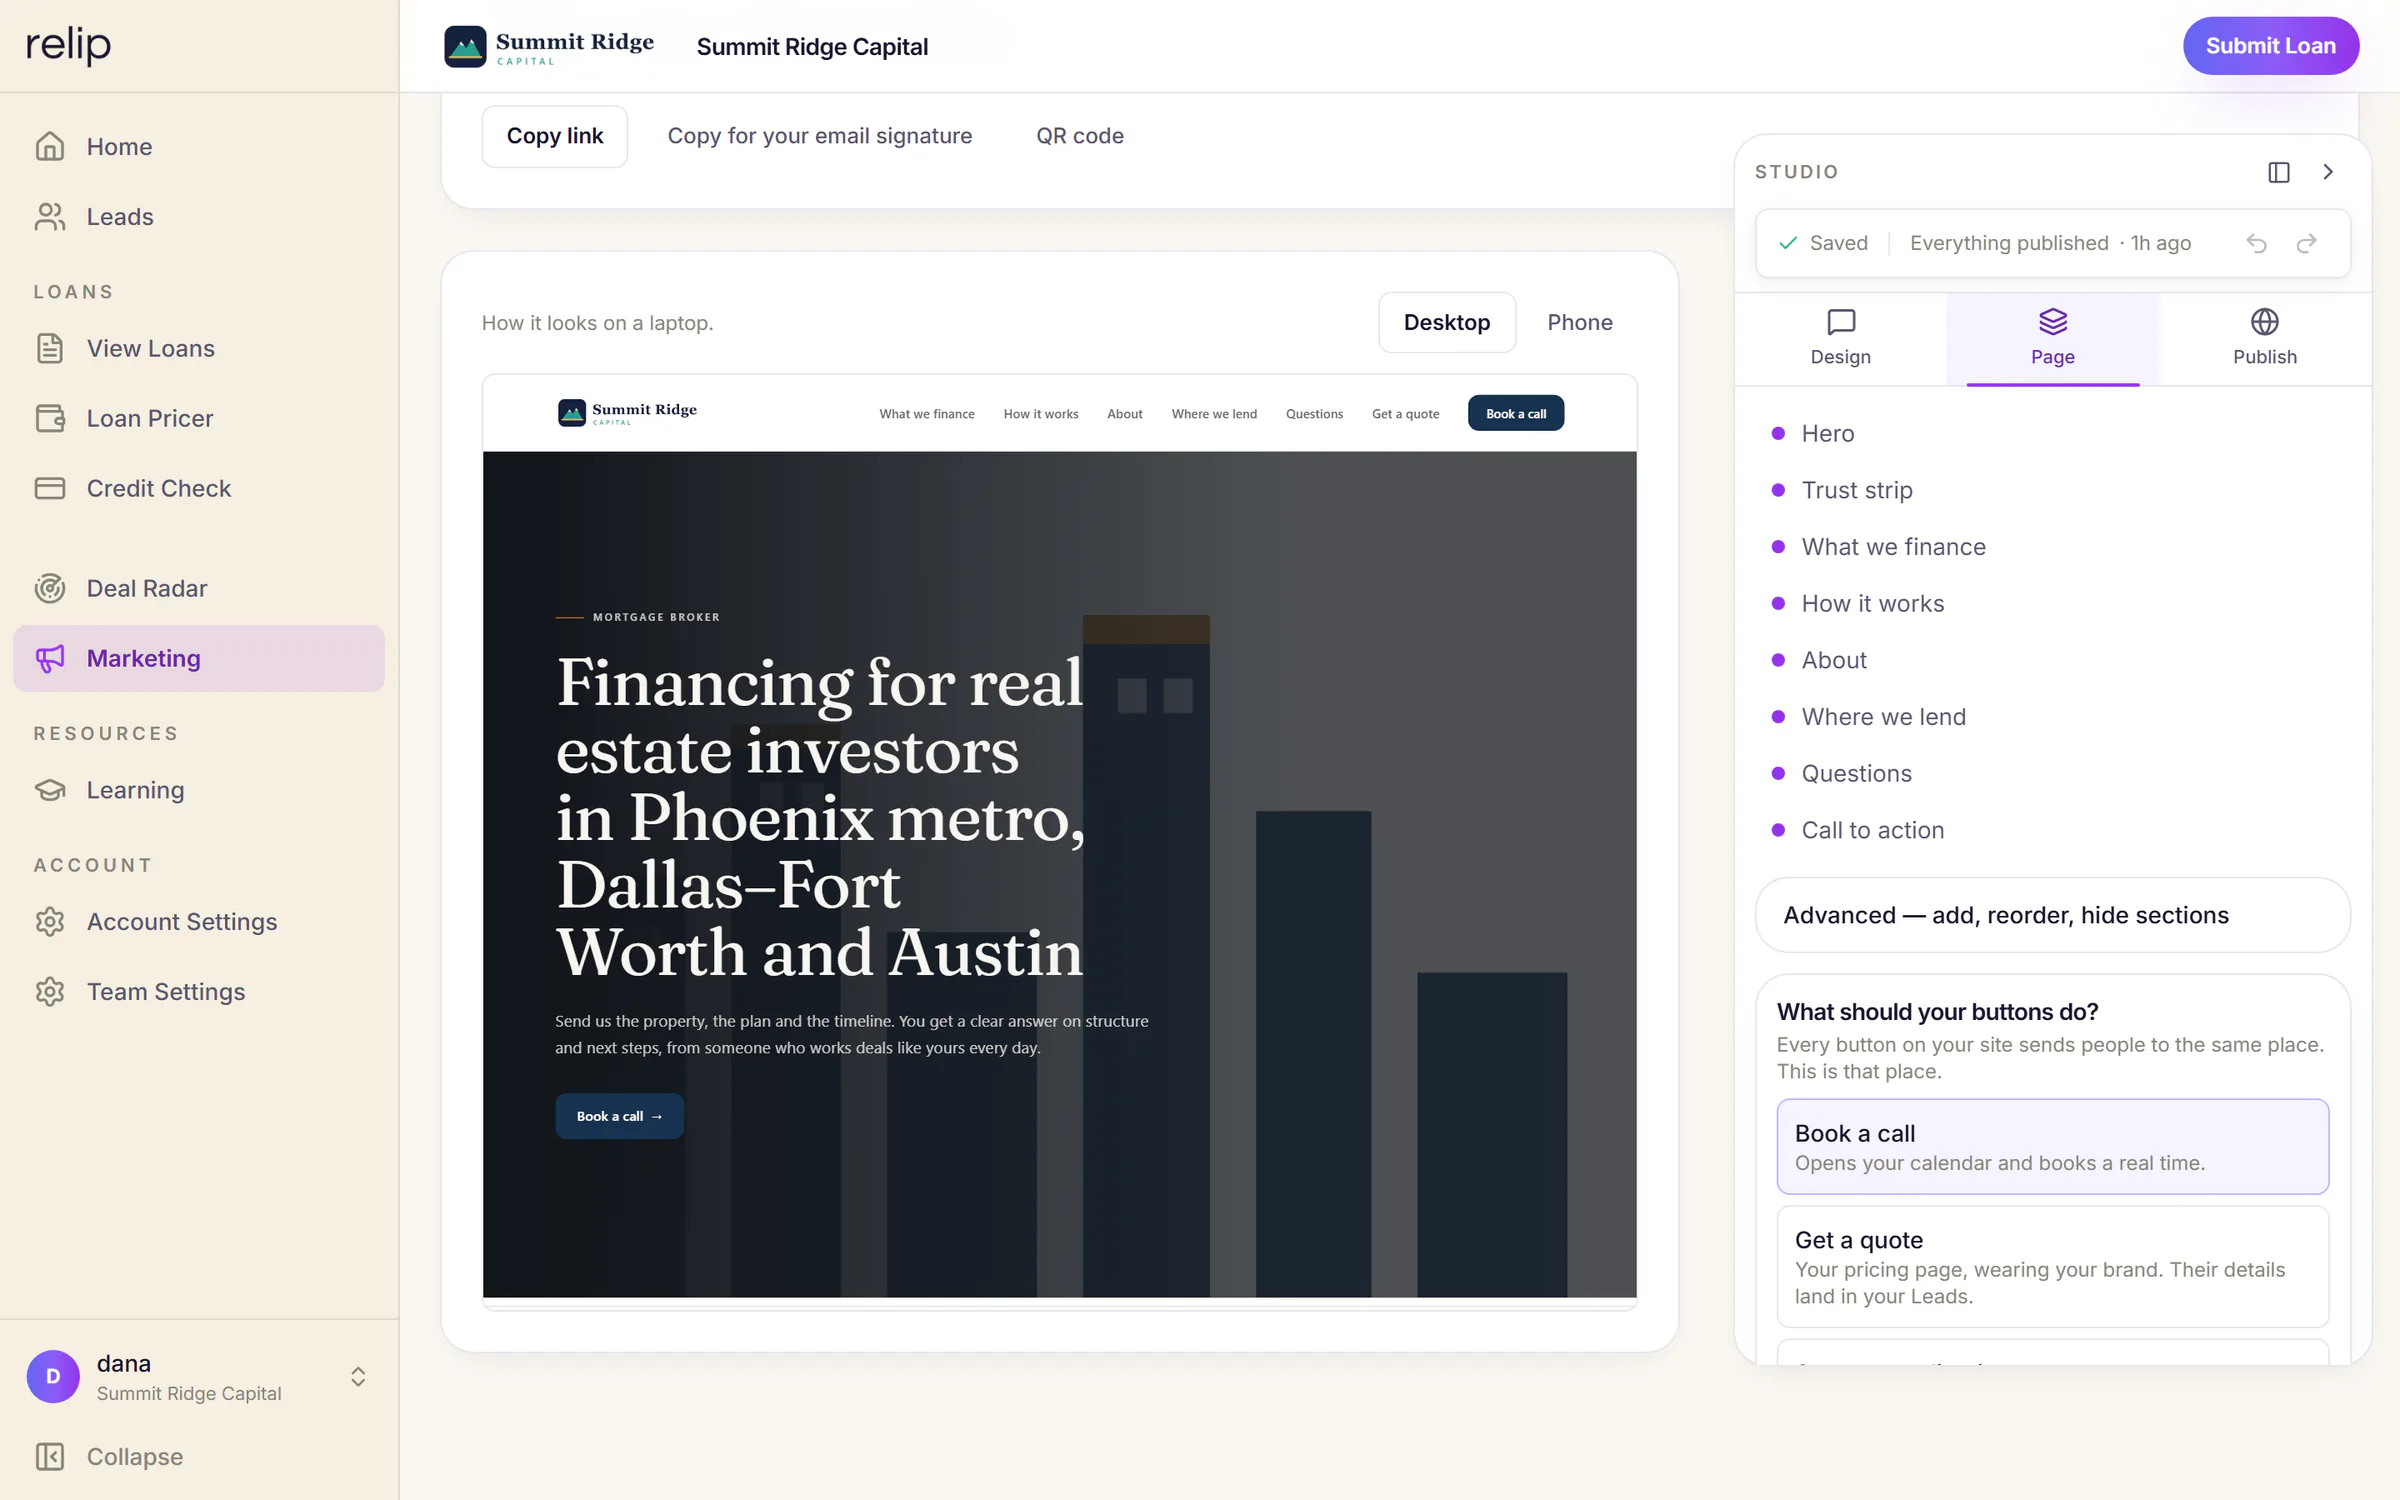The width and height of the screenshot is (2400, 1500).
Task: Open the Leads people icon
Action: tap(50, 216)
